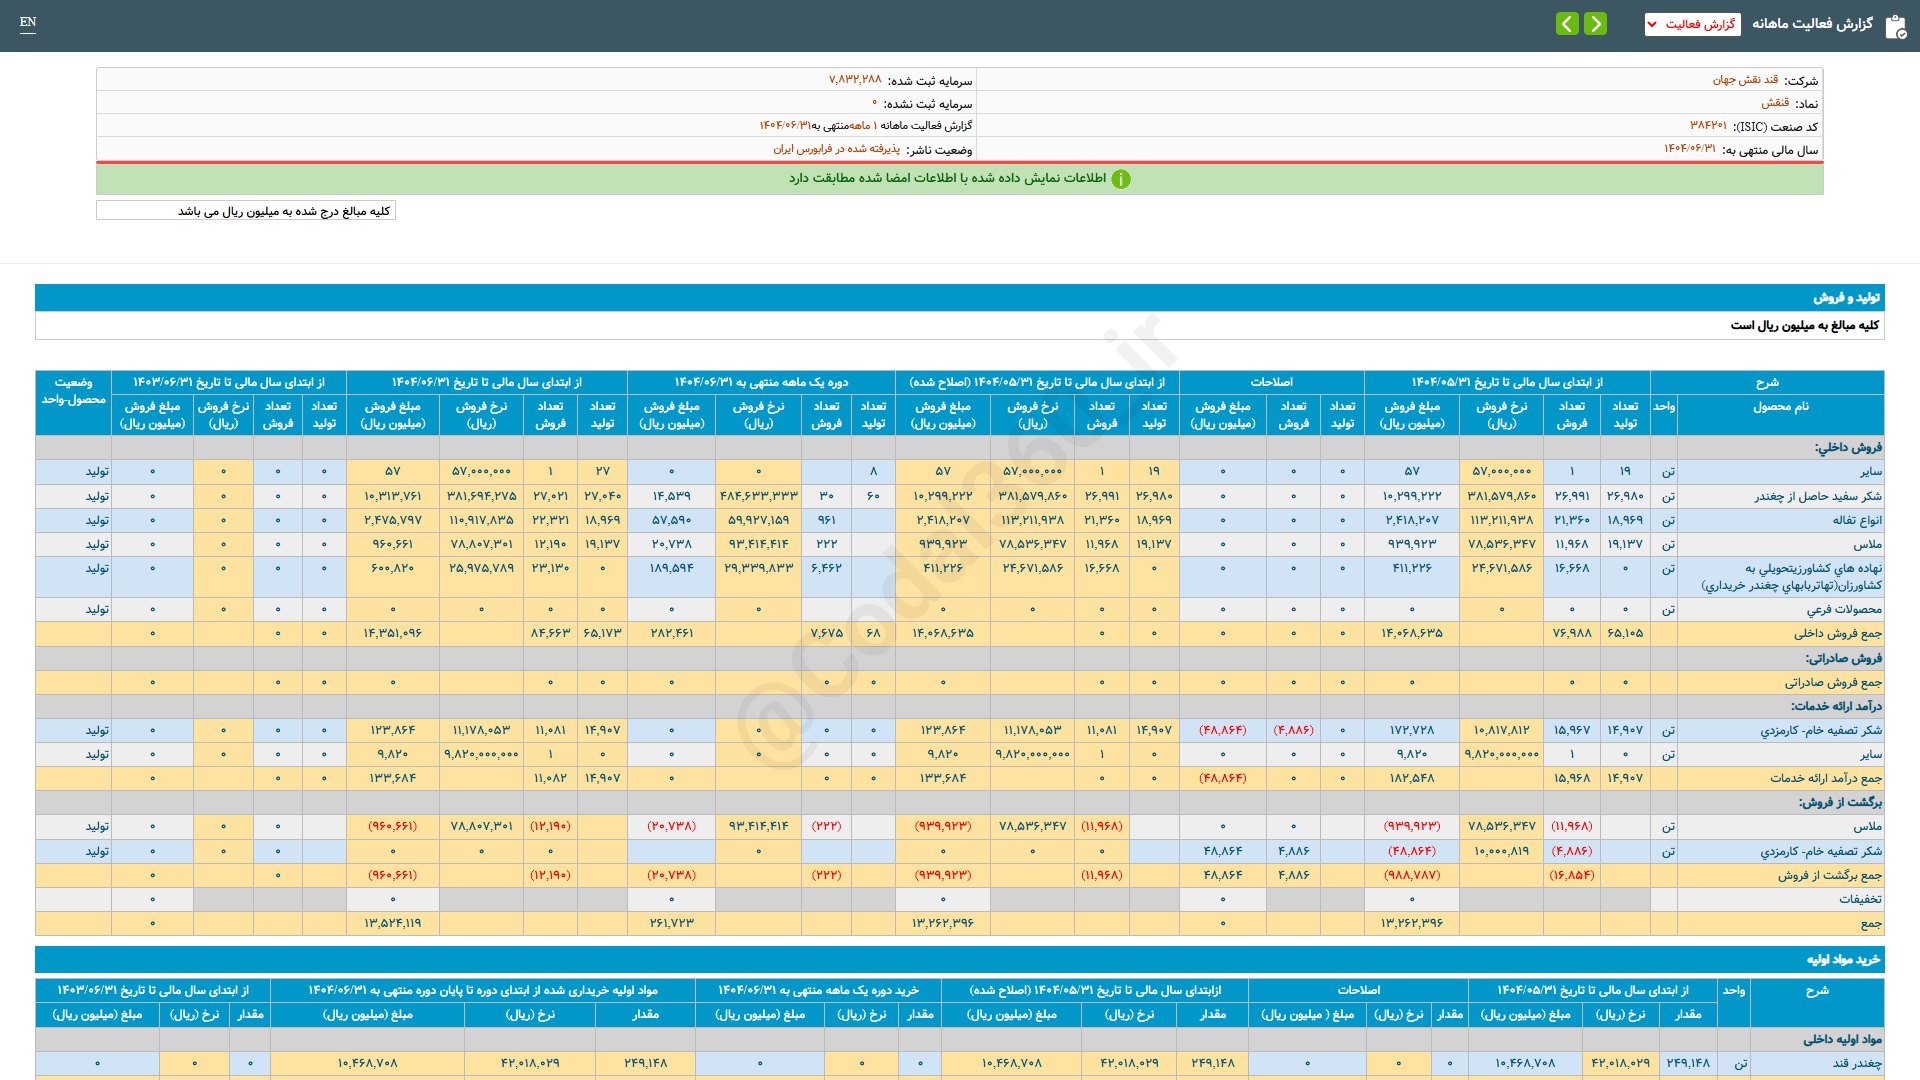
Task: Click the million rial amounts note box
Action: 246,211
